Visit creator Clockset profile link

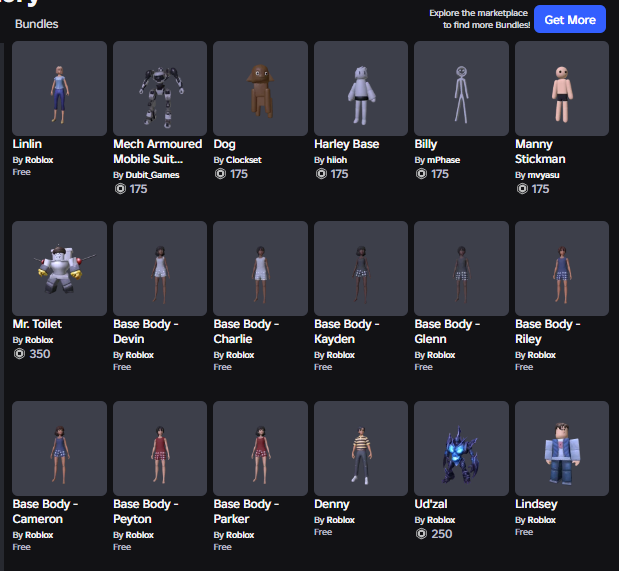tap(244, 160)
